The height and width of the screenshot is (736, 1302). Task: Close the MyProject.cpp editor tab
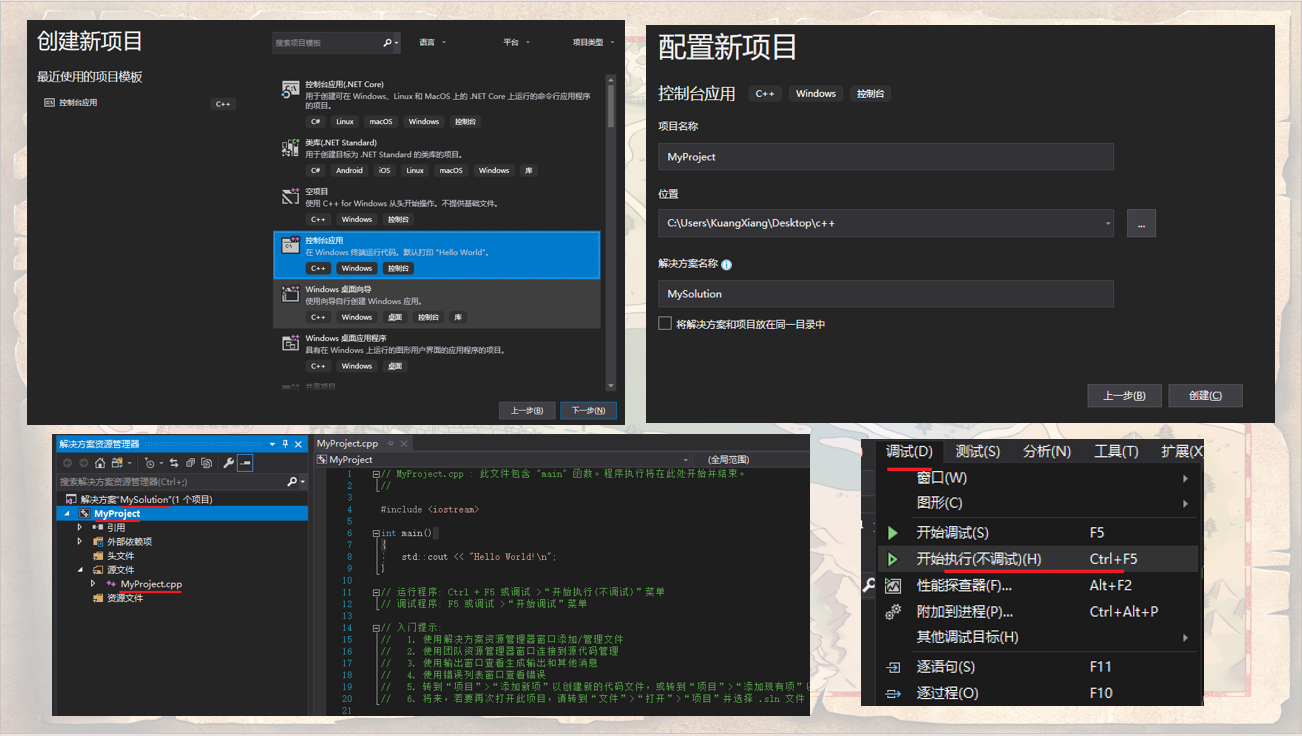point(404,443)
